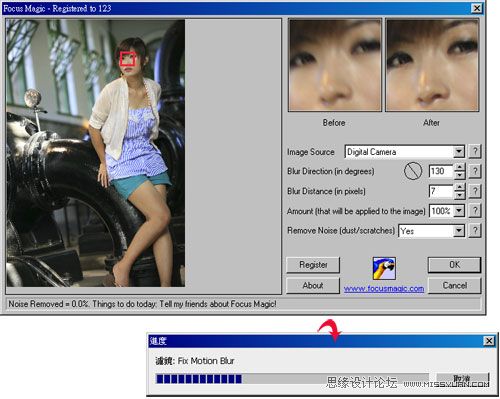Open help for Blur Distance
The height and width of the screenshot is (399, 500).
tap(475, 191)
